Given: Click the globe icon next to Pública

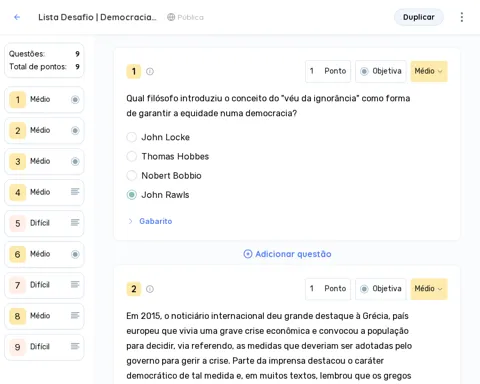Looking at the screenshot, I should click(171, 17).
